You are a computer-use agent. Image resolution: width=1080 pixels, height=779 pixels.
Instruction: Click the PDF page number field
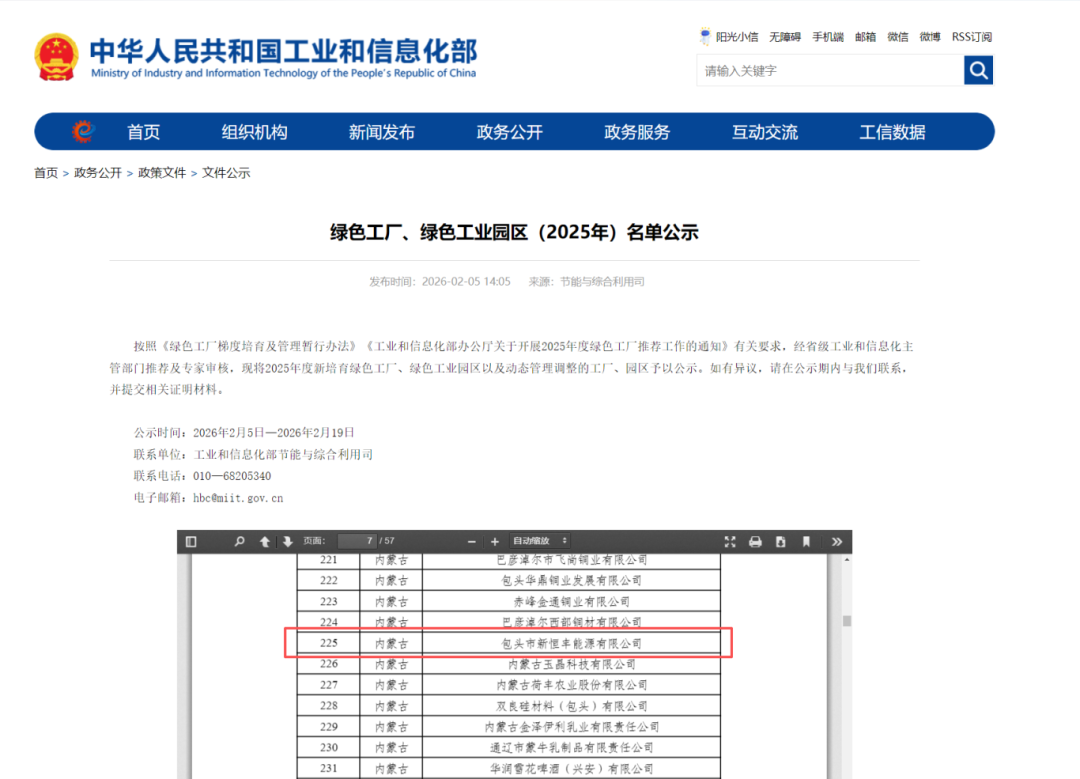click(356, 541)
